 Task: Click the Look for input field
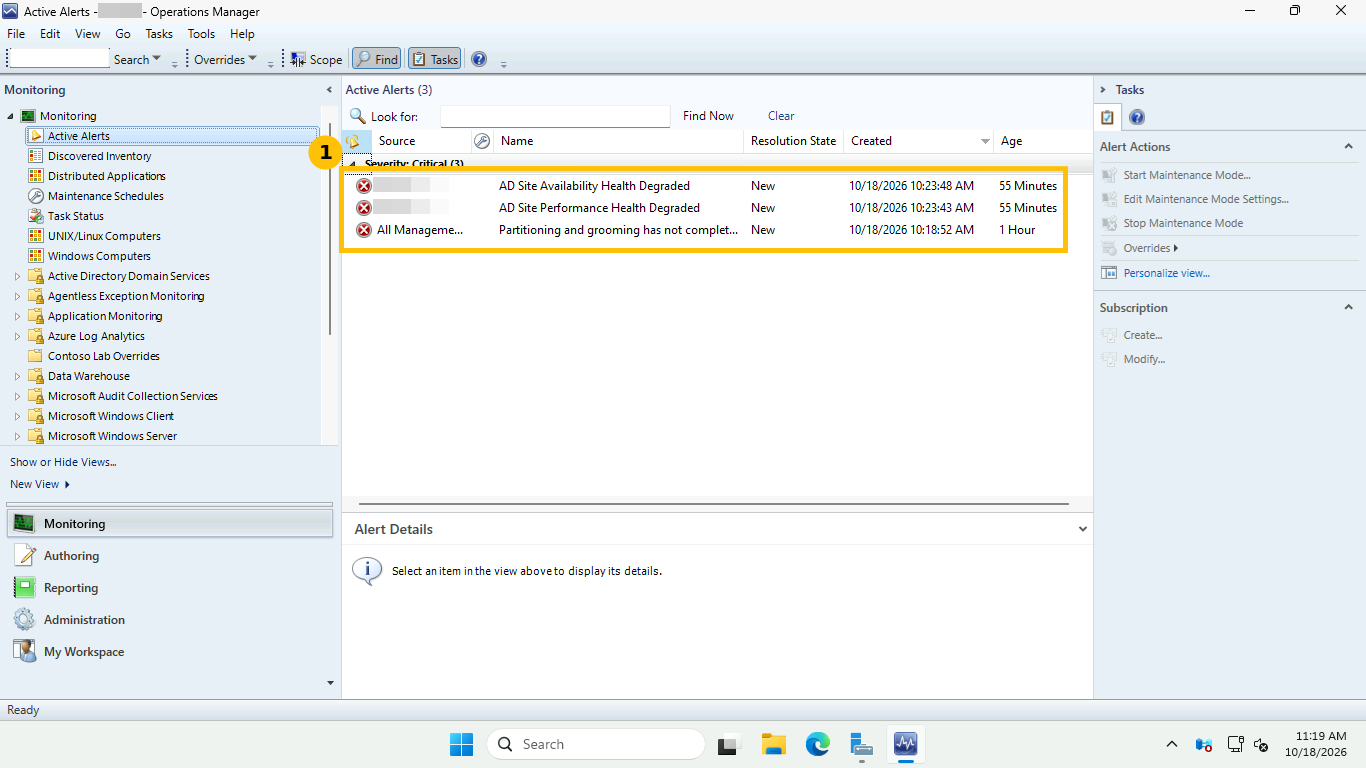(x=555, y=116)
